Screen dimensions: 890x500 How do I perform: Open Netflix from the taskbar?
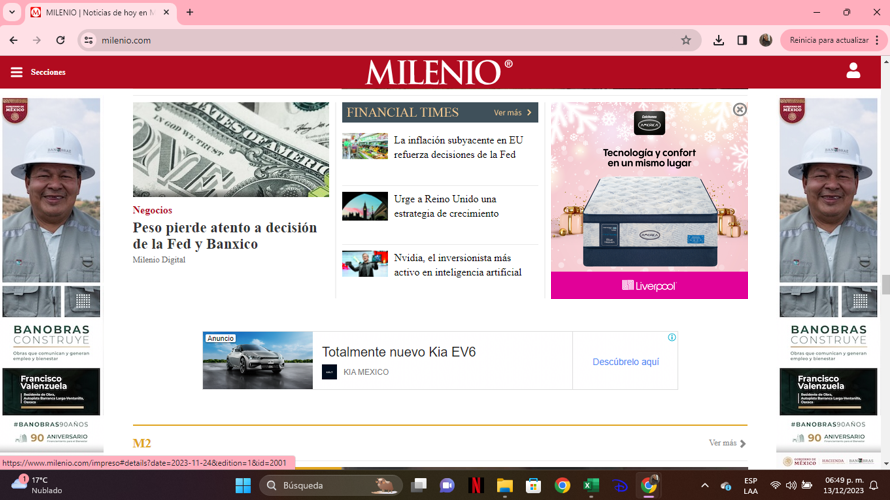click(476, 485)
